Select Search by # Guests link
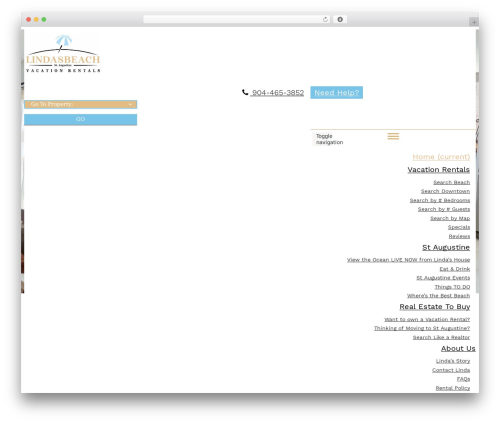The height and width of the screenshot is (423, 500). click(444, 209)
